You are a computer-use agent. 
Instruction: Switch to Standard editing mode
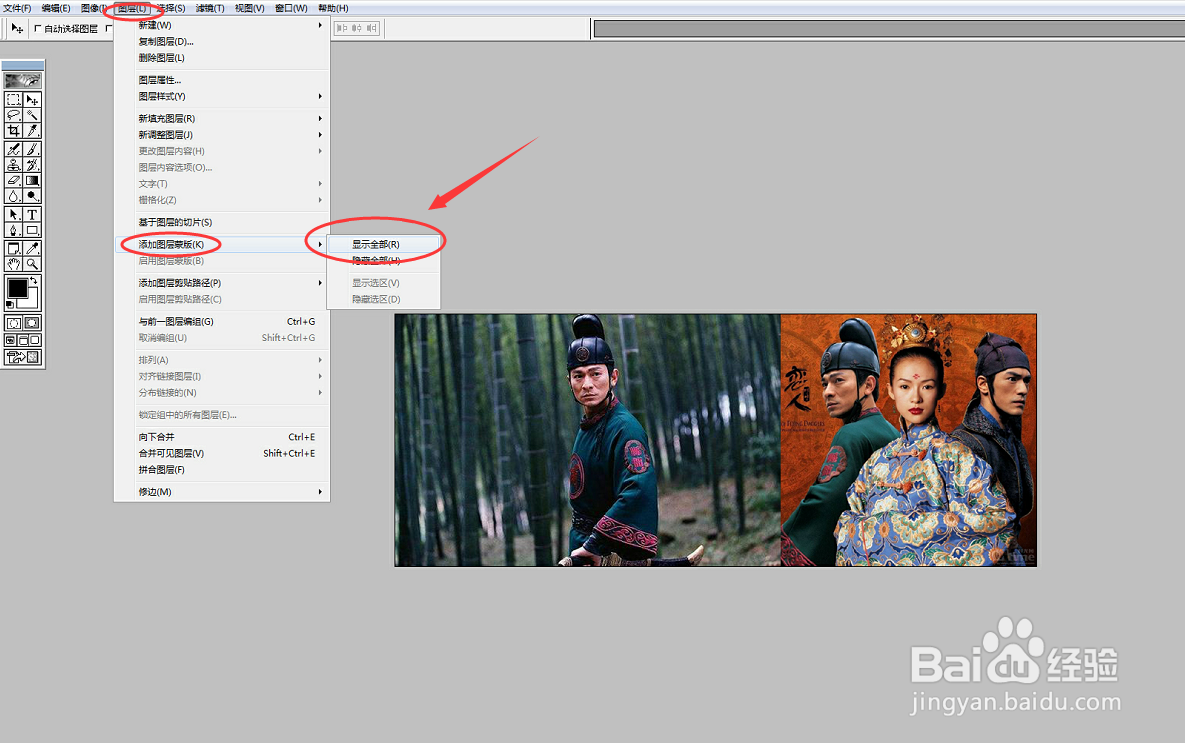[14, 323]
